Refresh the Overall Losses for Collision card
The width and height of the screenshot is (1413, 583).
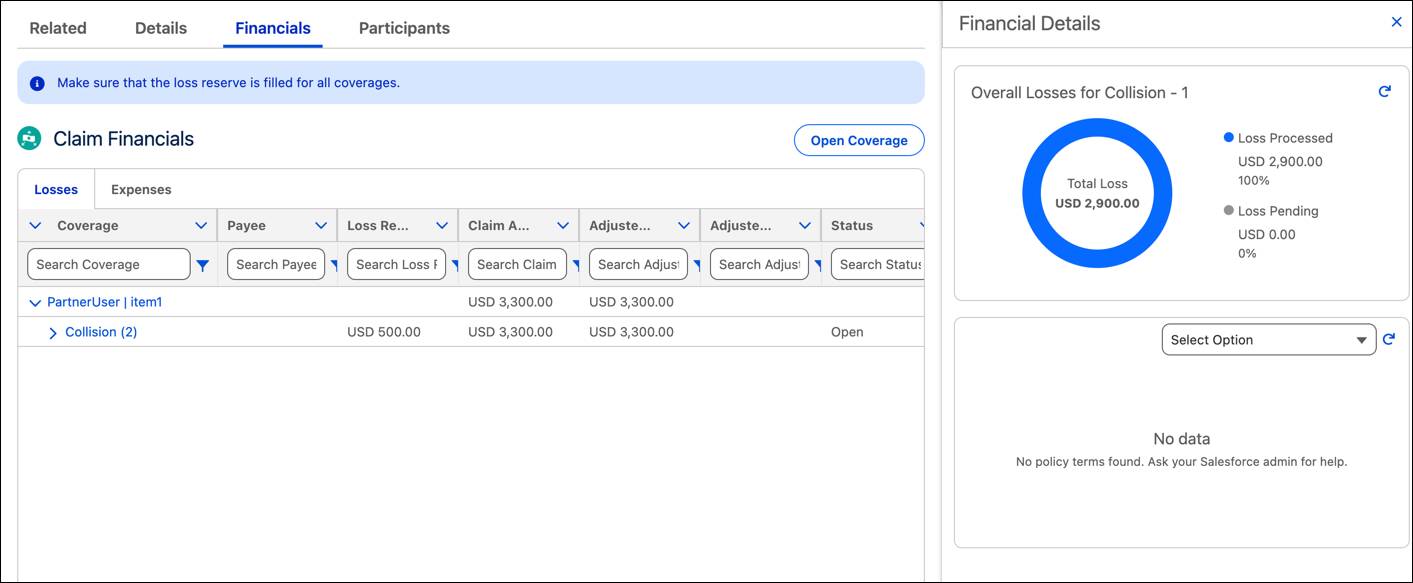pos(1385,92)
